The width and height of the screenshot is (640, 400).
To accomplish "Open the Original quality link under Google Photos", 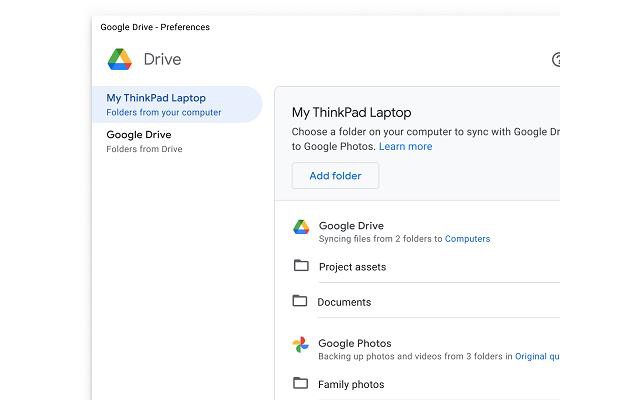I will [537, 356].
